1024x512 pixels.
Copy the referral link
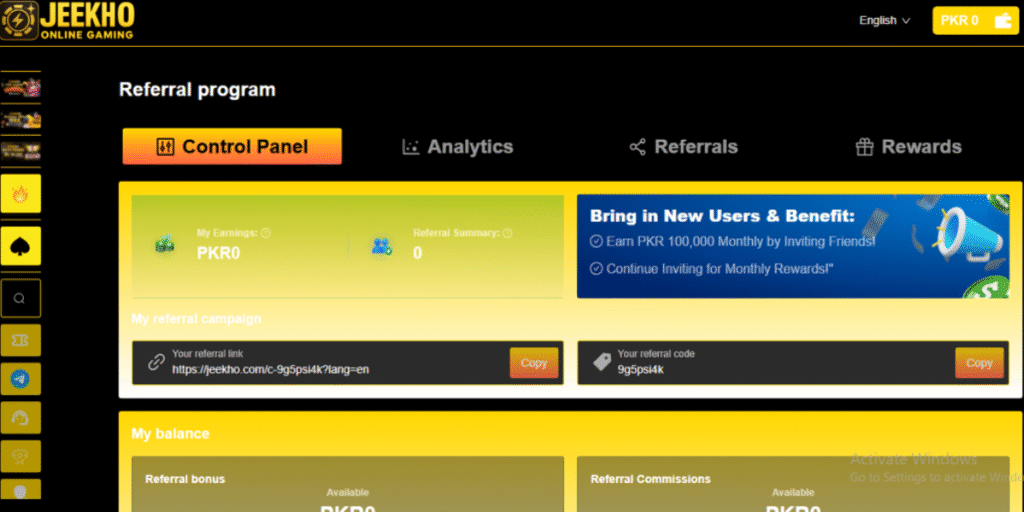[534, 362]
